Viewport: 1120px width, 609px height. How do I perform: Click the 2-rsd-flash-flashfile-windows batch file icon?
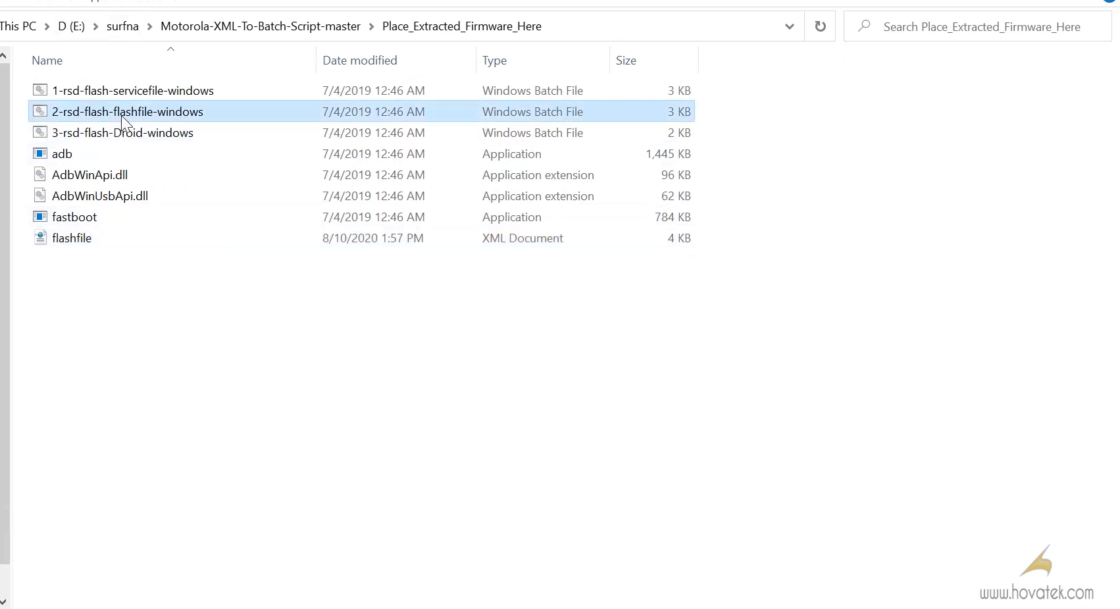coord(40,112)
